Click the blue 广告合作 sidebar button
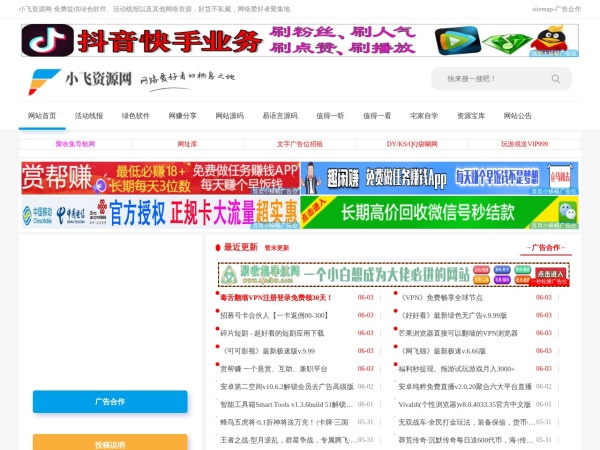The width and height of the screenshot is (600, 450). (110, 402)
